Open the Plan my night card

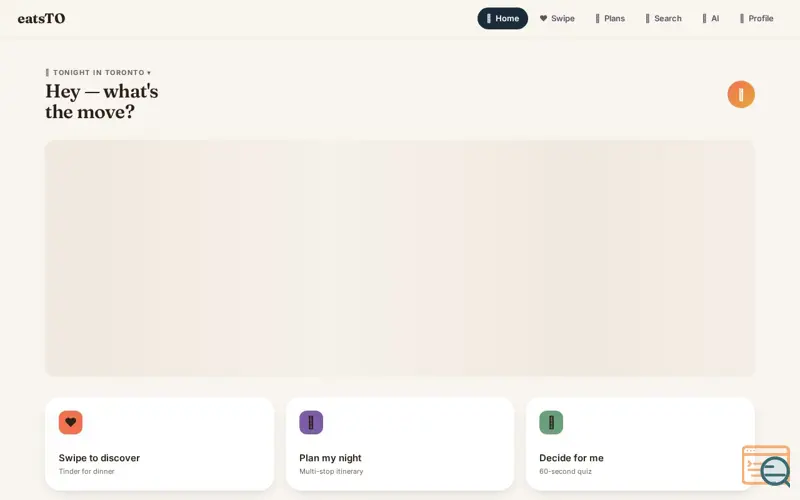[x=400, y=444]
